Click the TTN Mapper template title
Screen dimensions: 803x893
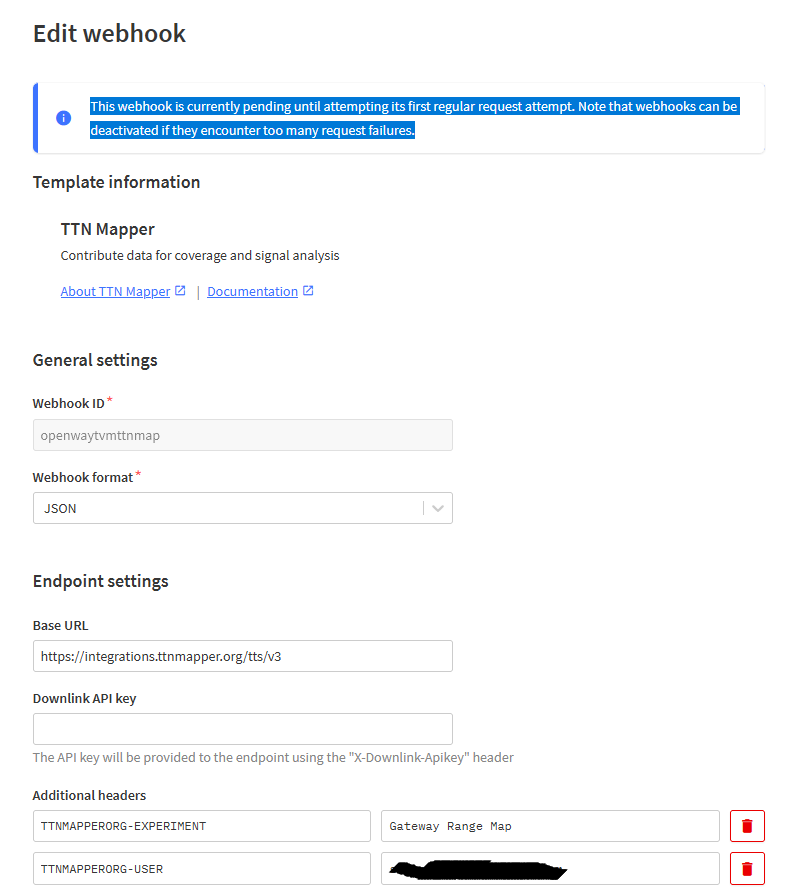[x=108, y=230]
